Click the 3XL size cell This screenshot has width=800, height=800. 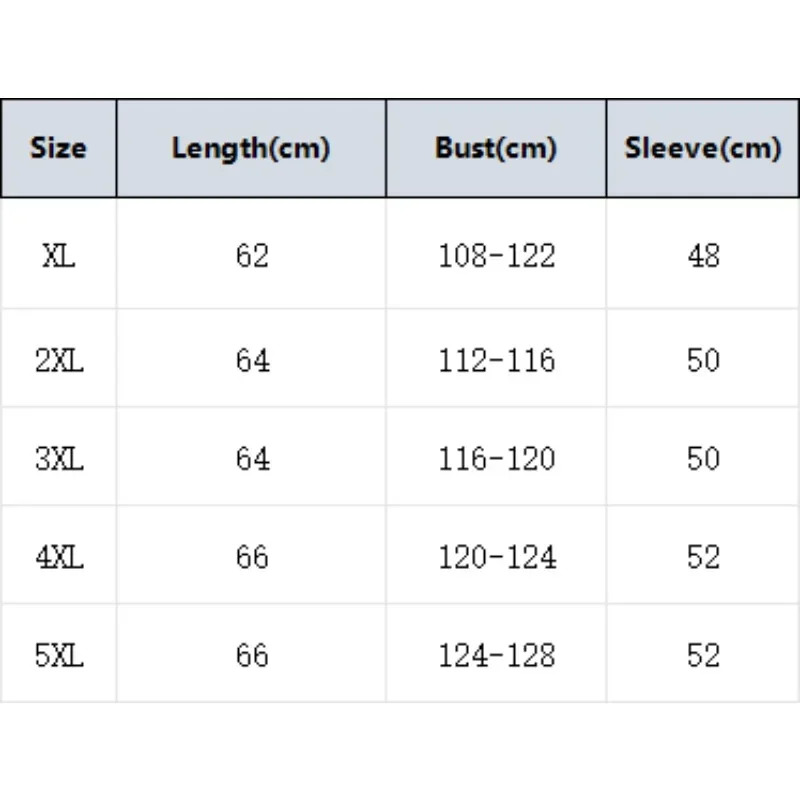[58, 458]
